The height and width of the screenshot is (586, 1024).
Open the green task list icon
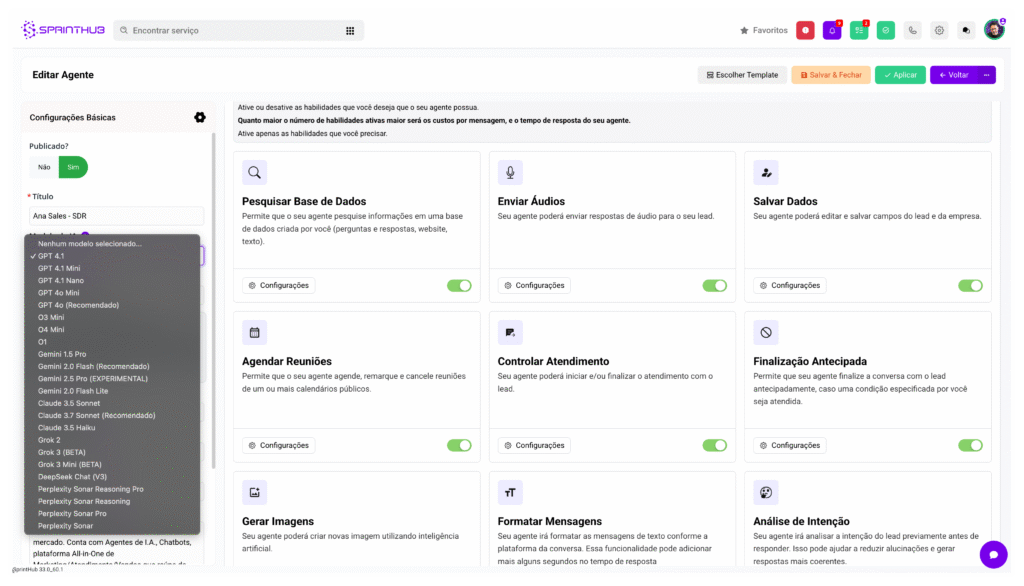(859, 30)
